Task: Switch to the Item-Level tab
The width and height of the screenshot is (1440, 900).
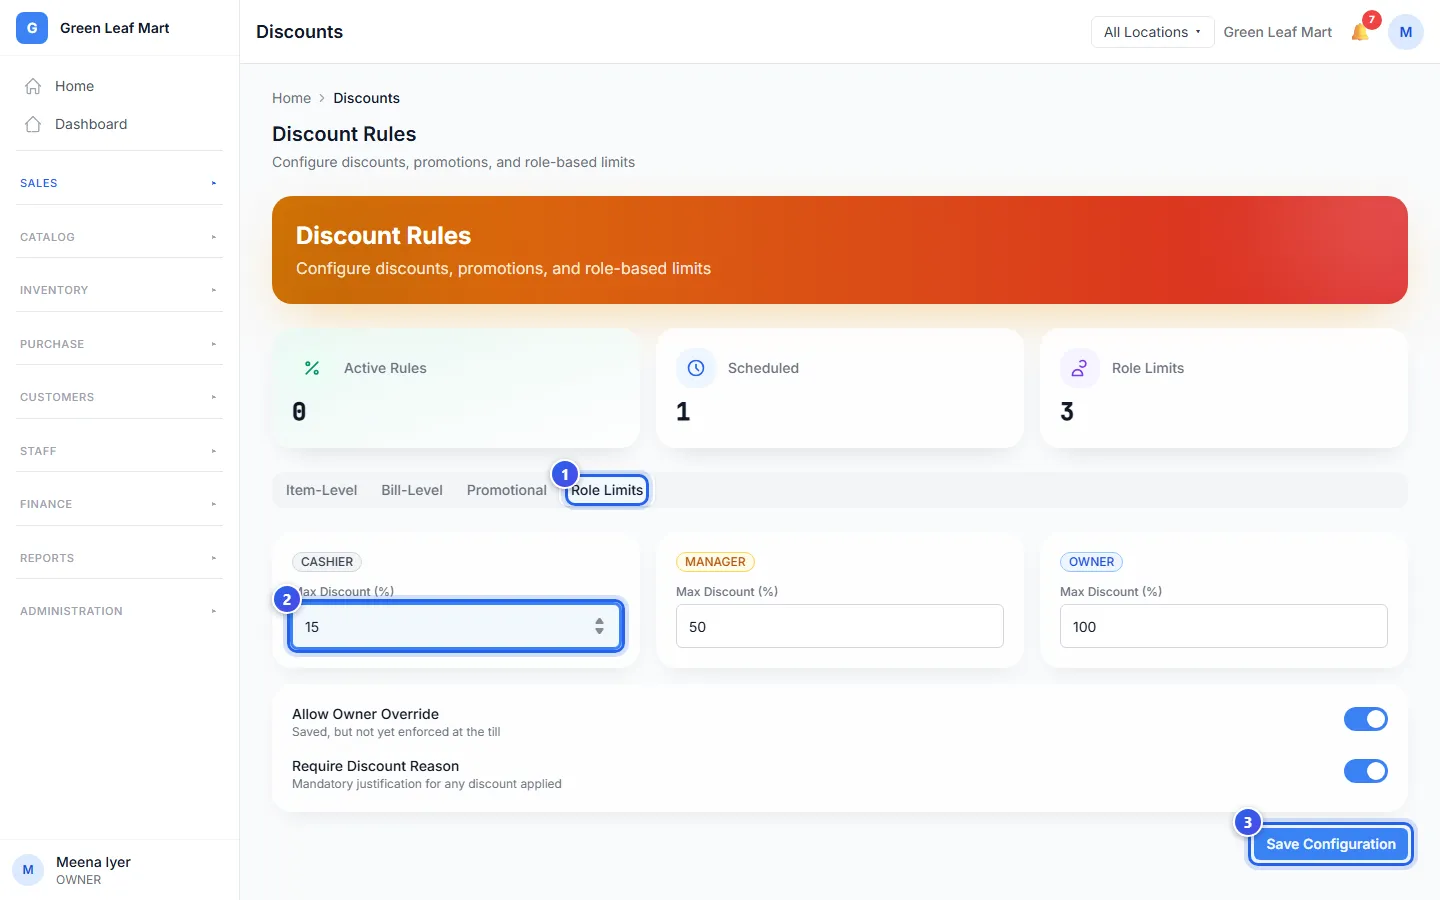Action: coord(321,490)
